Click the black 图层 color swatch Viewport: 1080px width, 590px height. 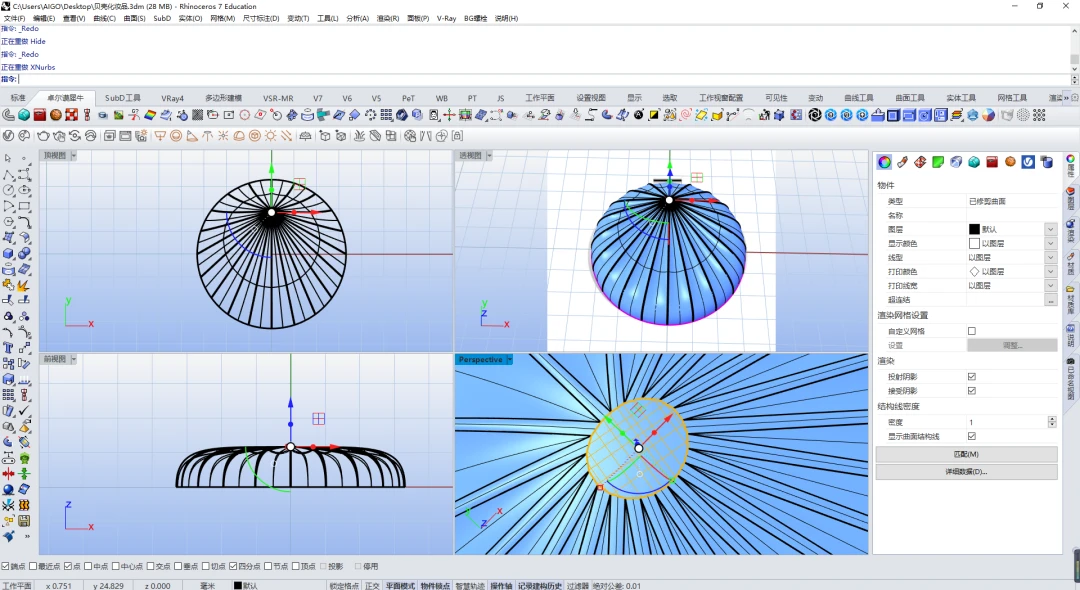pyautogui.click(x=974, y=229)
